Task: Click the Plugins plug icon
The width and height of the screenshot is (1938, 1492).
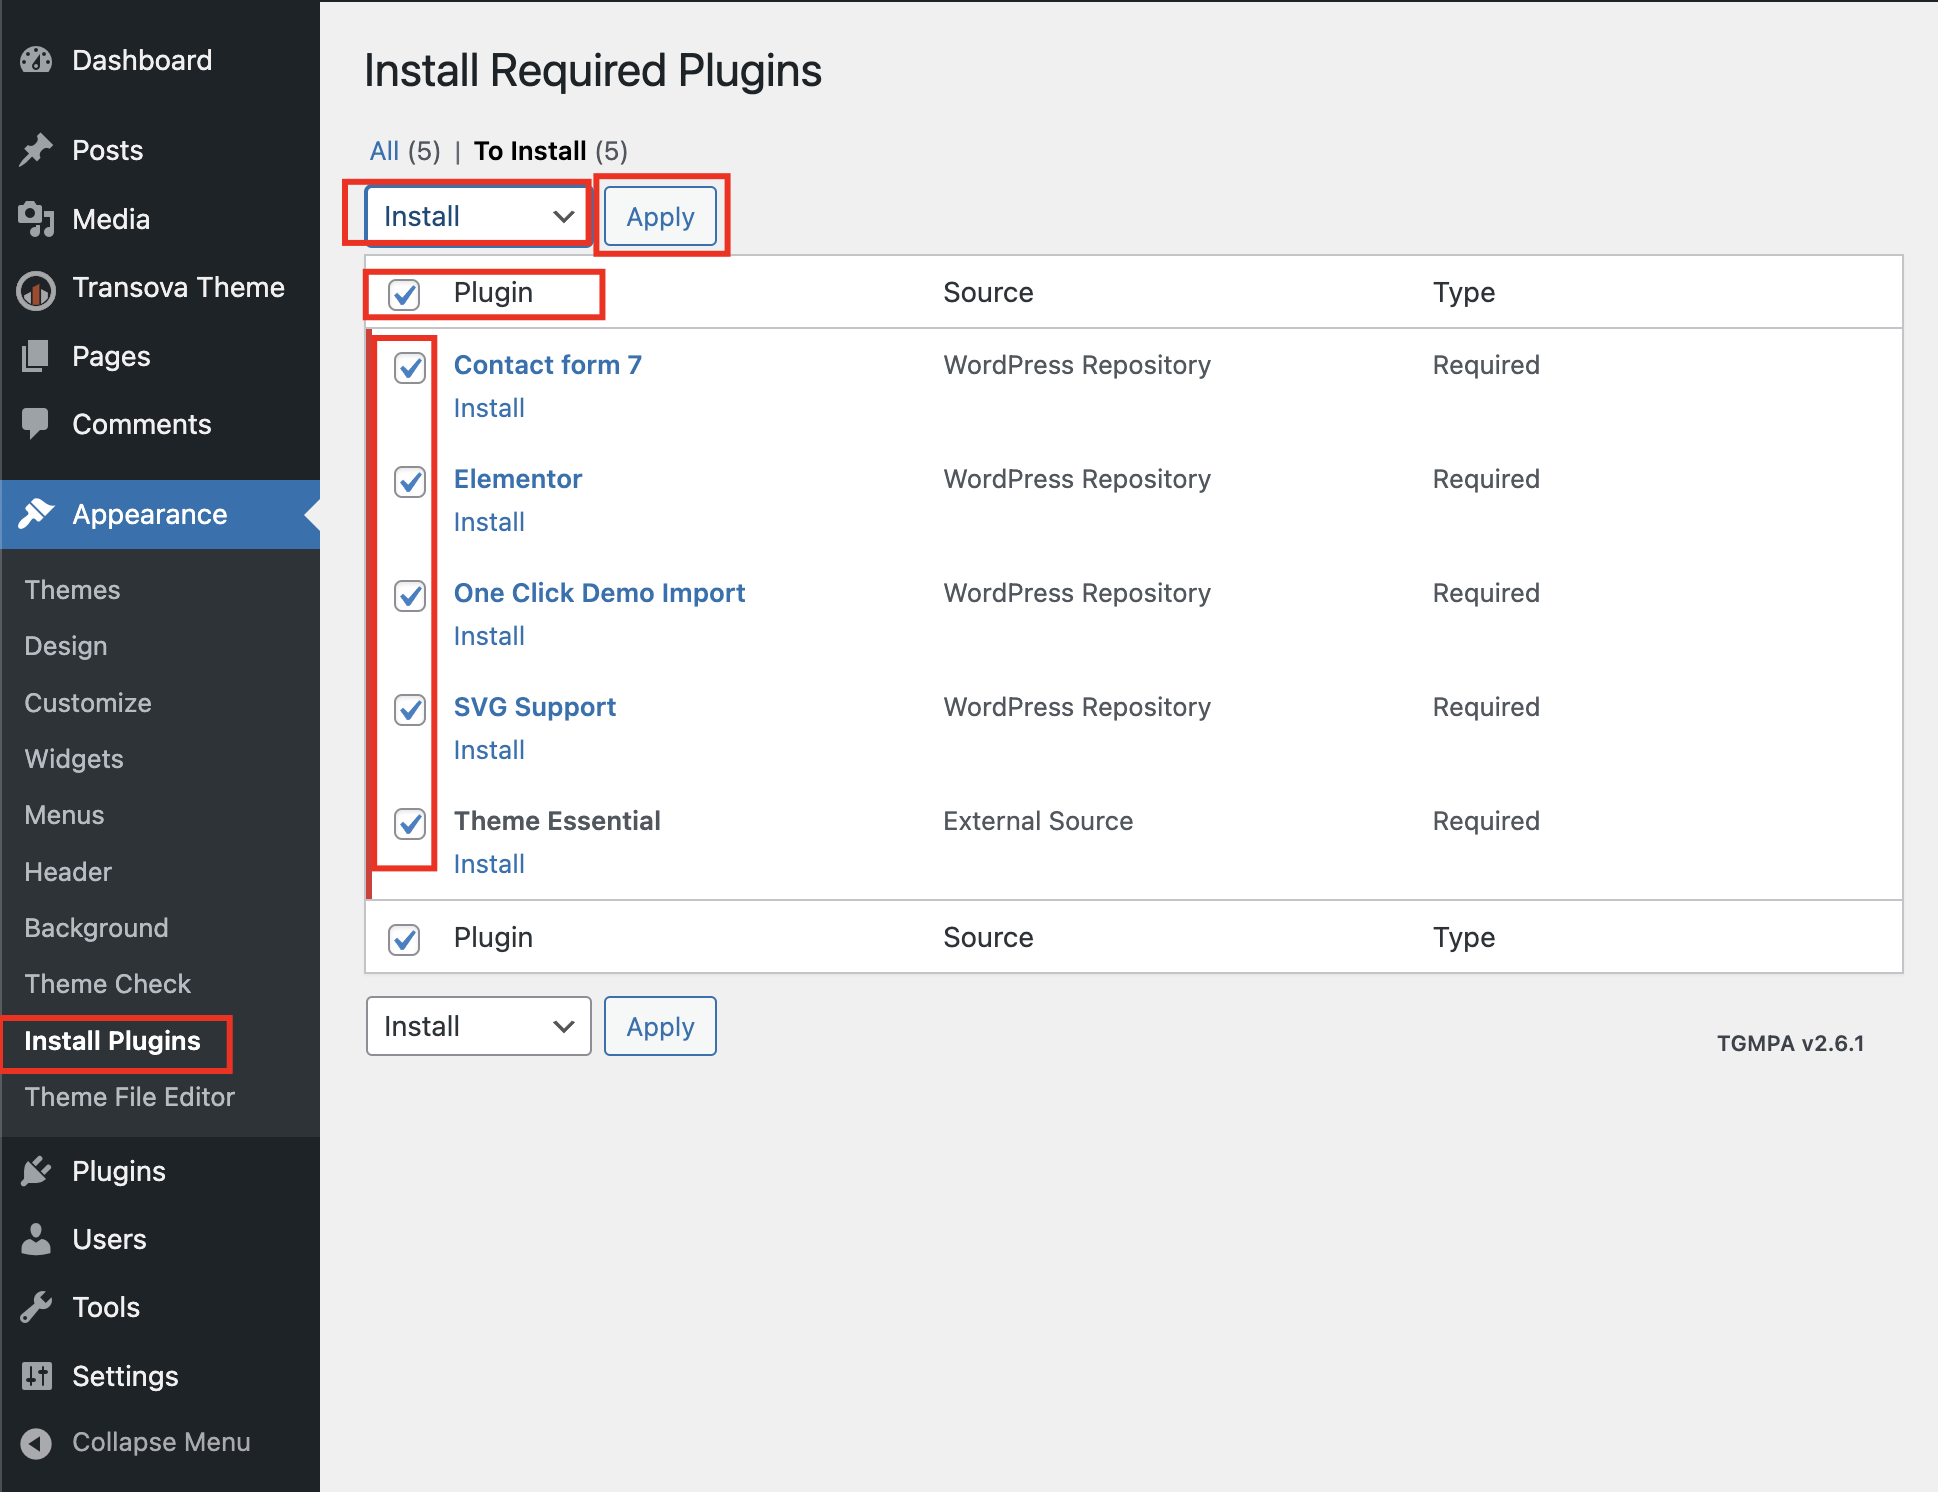Action: (x=36, y=1171)
